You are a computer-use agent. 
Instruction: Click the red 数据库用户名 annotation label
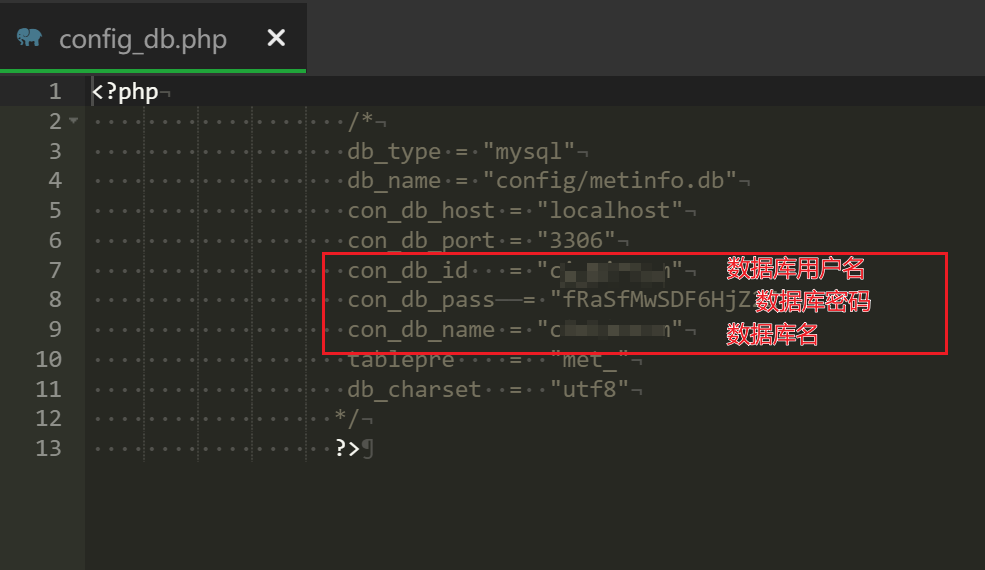pos(795,268)
